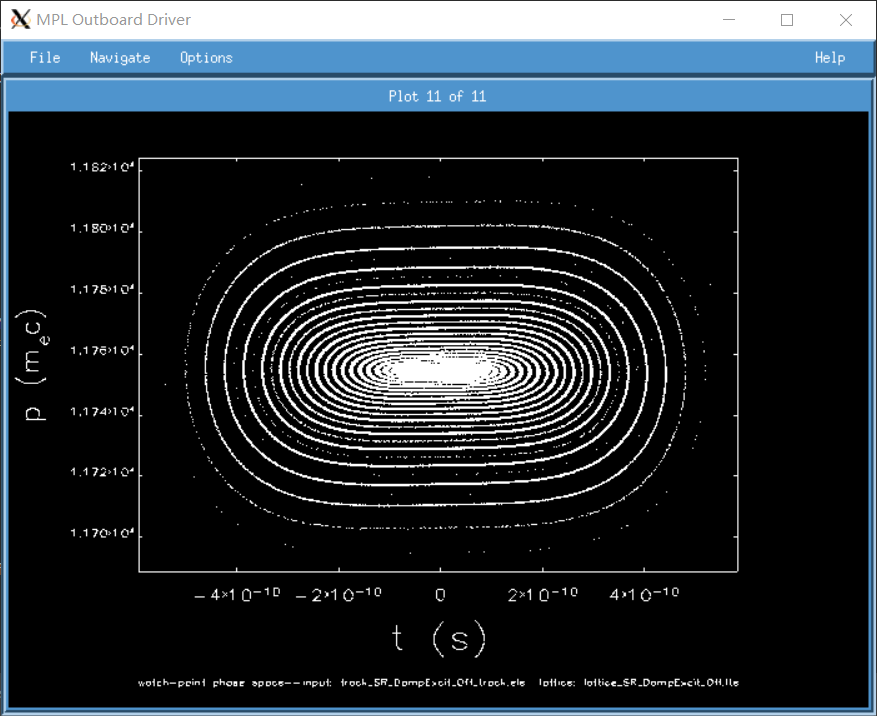877x716 pixels.
Task: Click the X application icon in title bar
Action: tap(20, 20)
